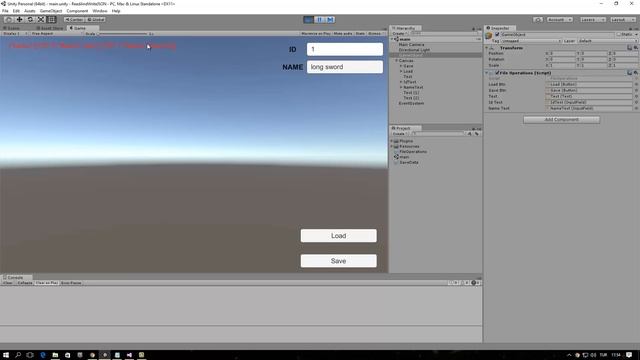Toggle Global handle rotation
640x360 pixels.
tap(96, 20)
